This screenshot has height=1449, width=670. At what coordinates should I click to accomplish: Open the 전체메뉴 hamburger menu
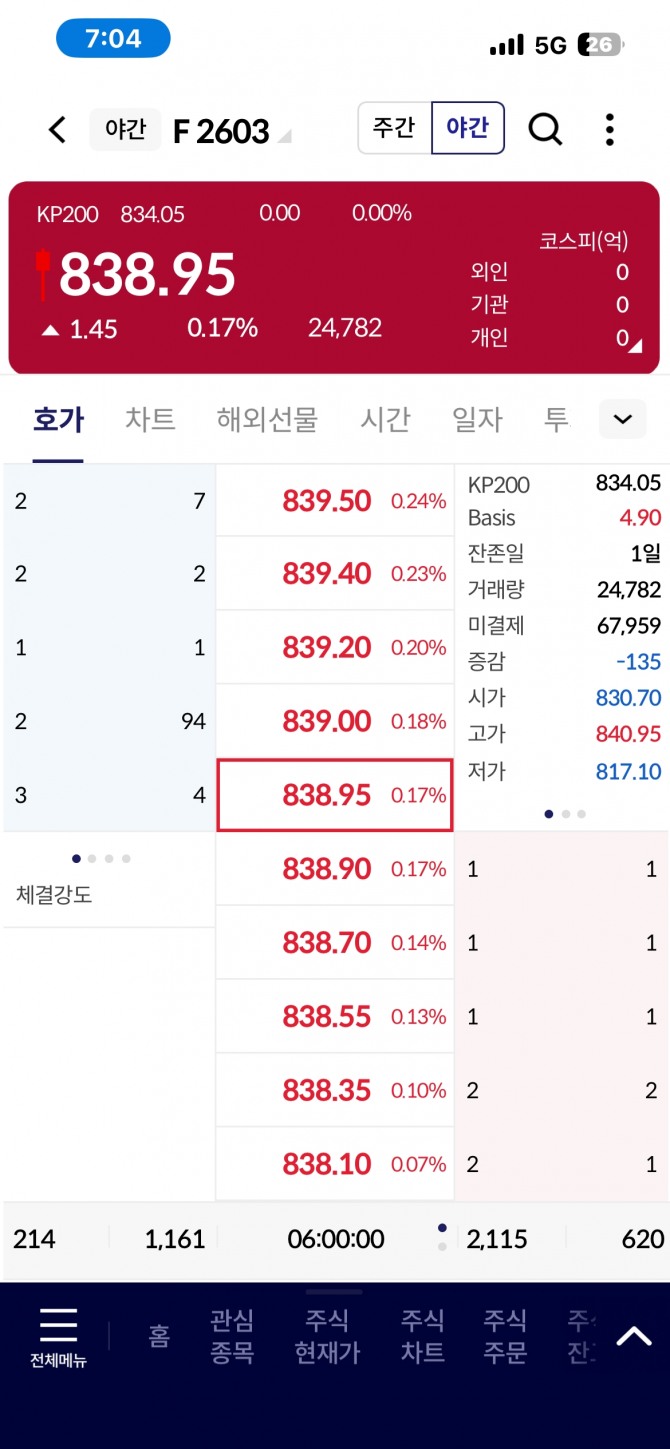pos(58,1336)
